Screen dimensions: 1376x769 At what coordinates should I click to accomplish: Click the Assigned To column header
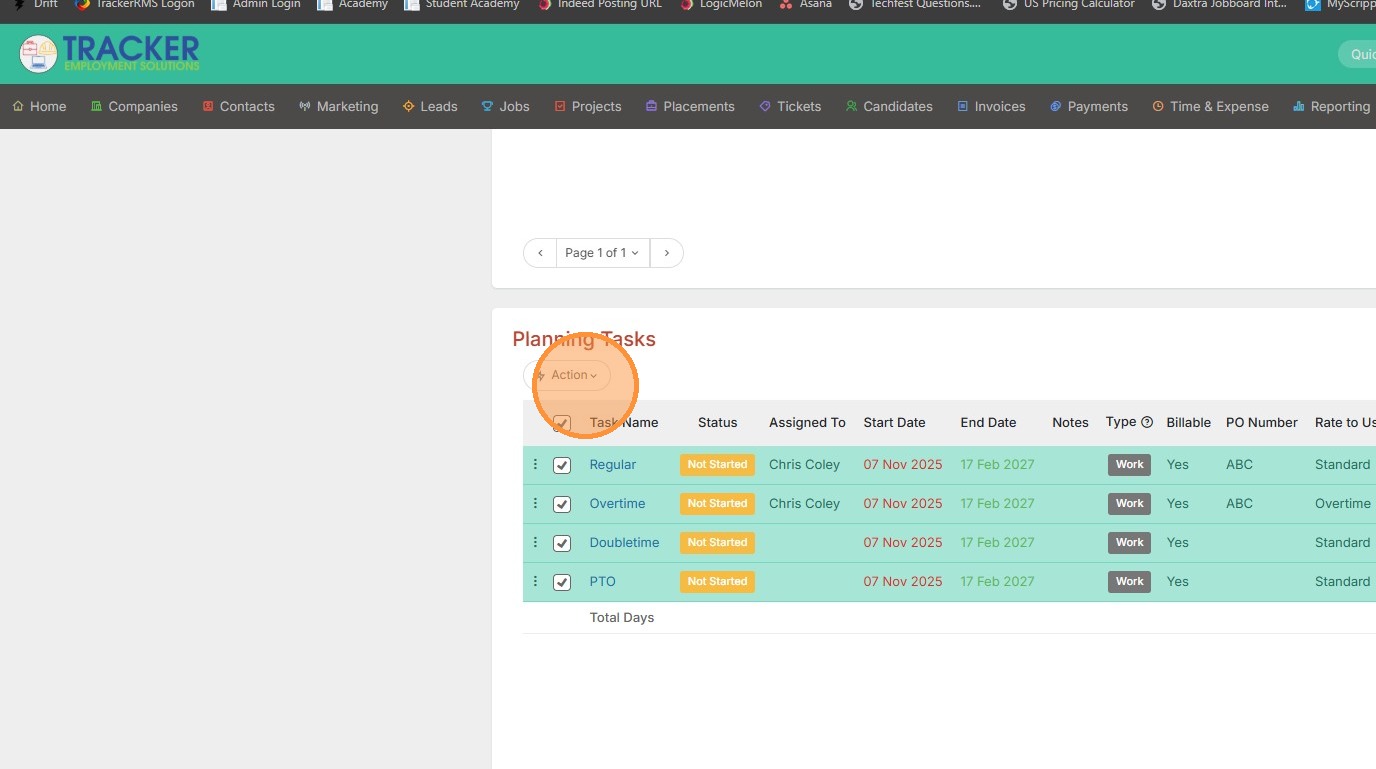[807, 422]
